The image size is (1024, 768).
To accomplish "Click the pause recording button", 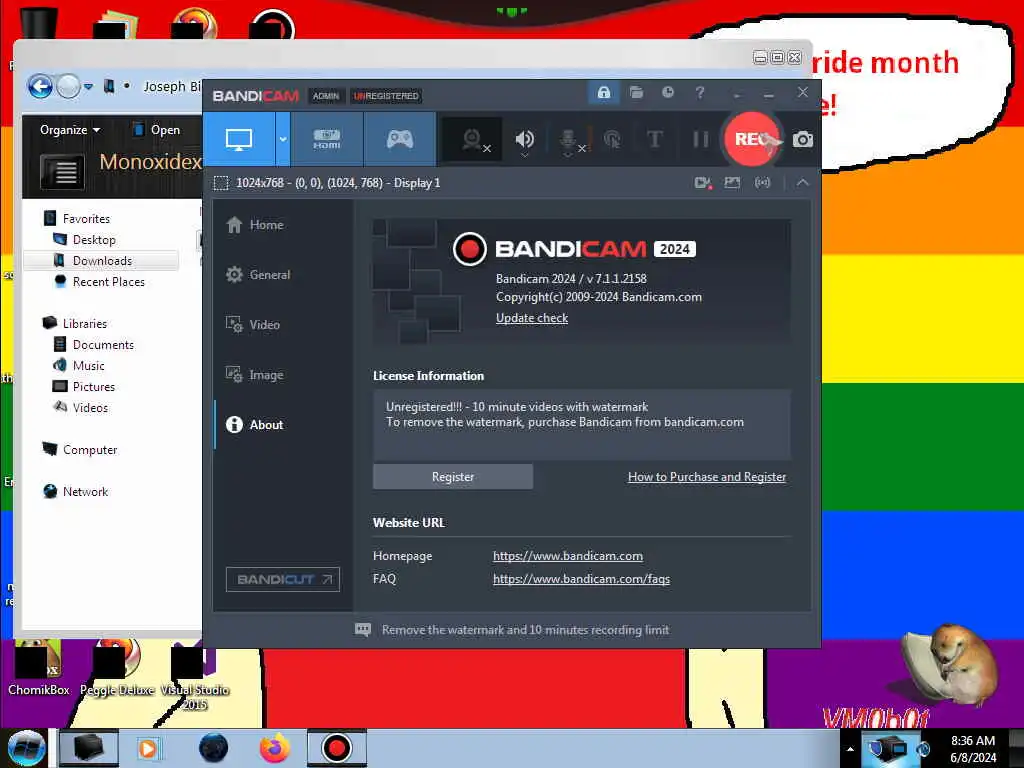I will coord(700,139).
